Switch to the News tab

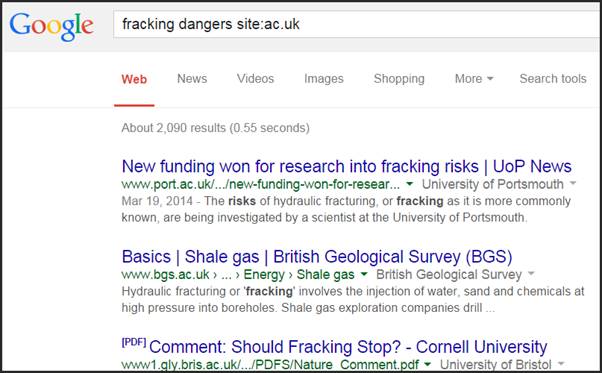click(192, 79)
